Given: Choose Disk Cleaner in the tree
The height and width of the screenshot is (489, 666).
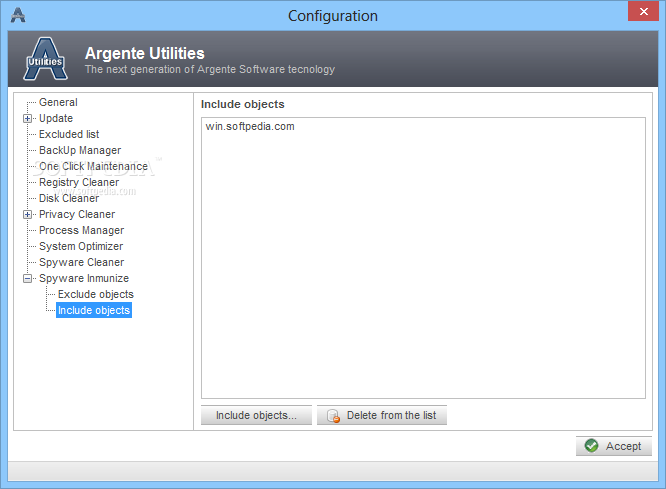Looking at the screenshot, I should pos(69,198).
